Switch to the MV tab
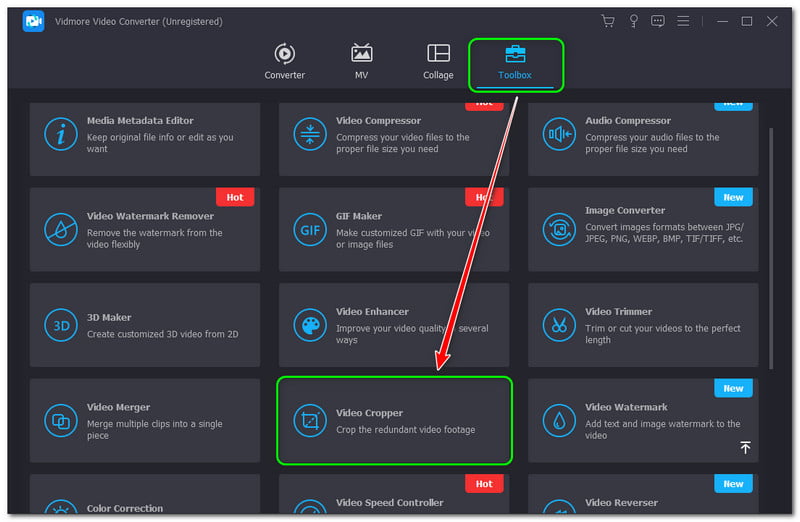The image size is (800, 522). [x=361, y=61]
